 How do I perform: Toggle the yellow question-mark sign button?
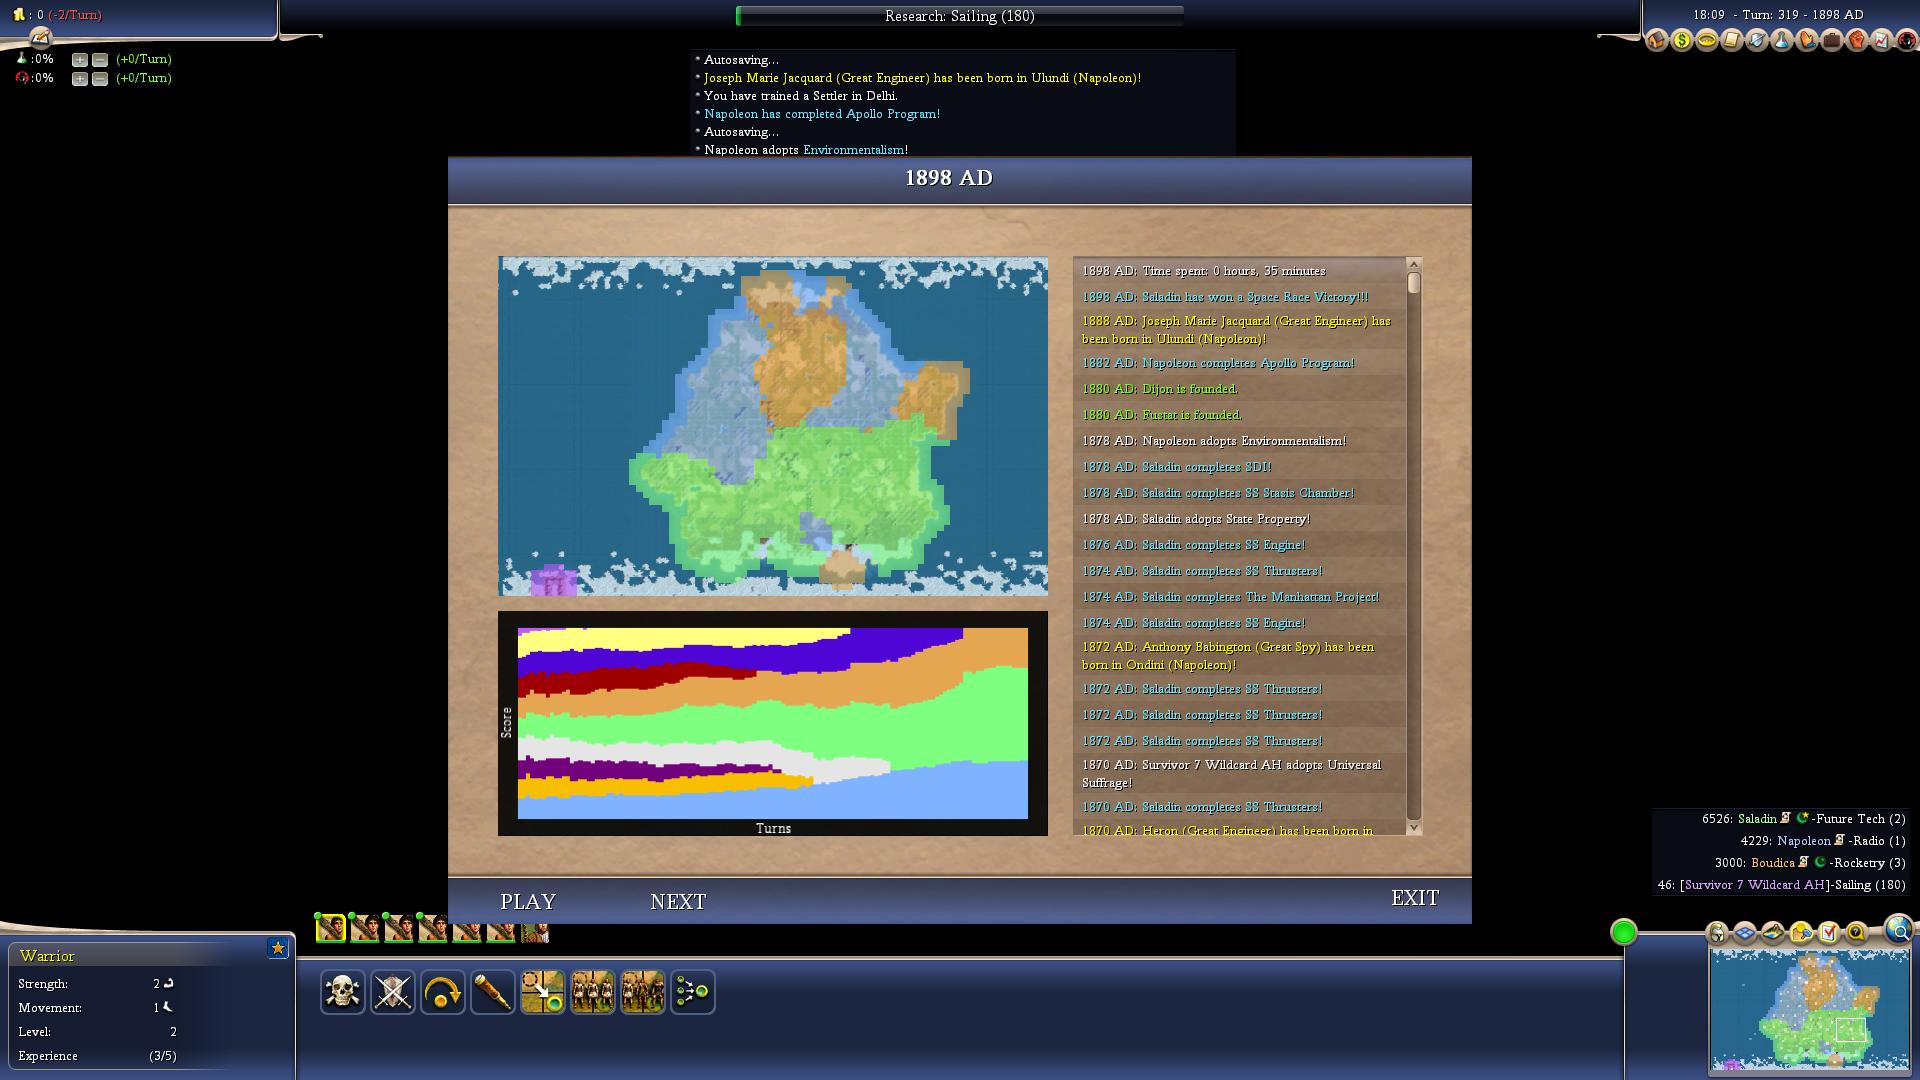tap(1857, 933)
